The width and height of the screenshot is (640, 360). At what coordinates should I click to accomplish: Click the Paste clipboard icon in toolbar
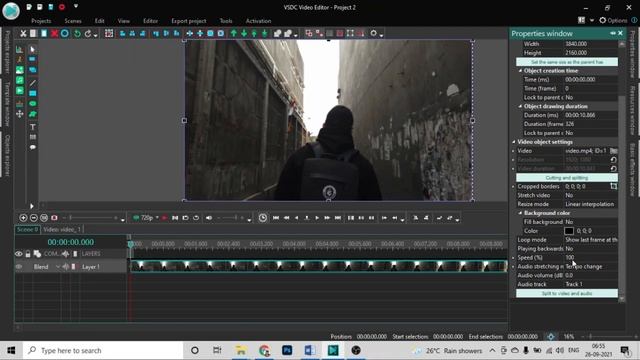tap(44, 33)
